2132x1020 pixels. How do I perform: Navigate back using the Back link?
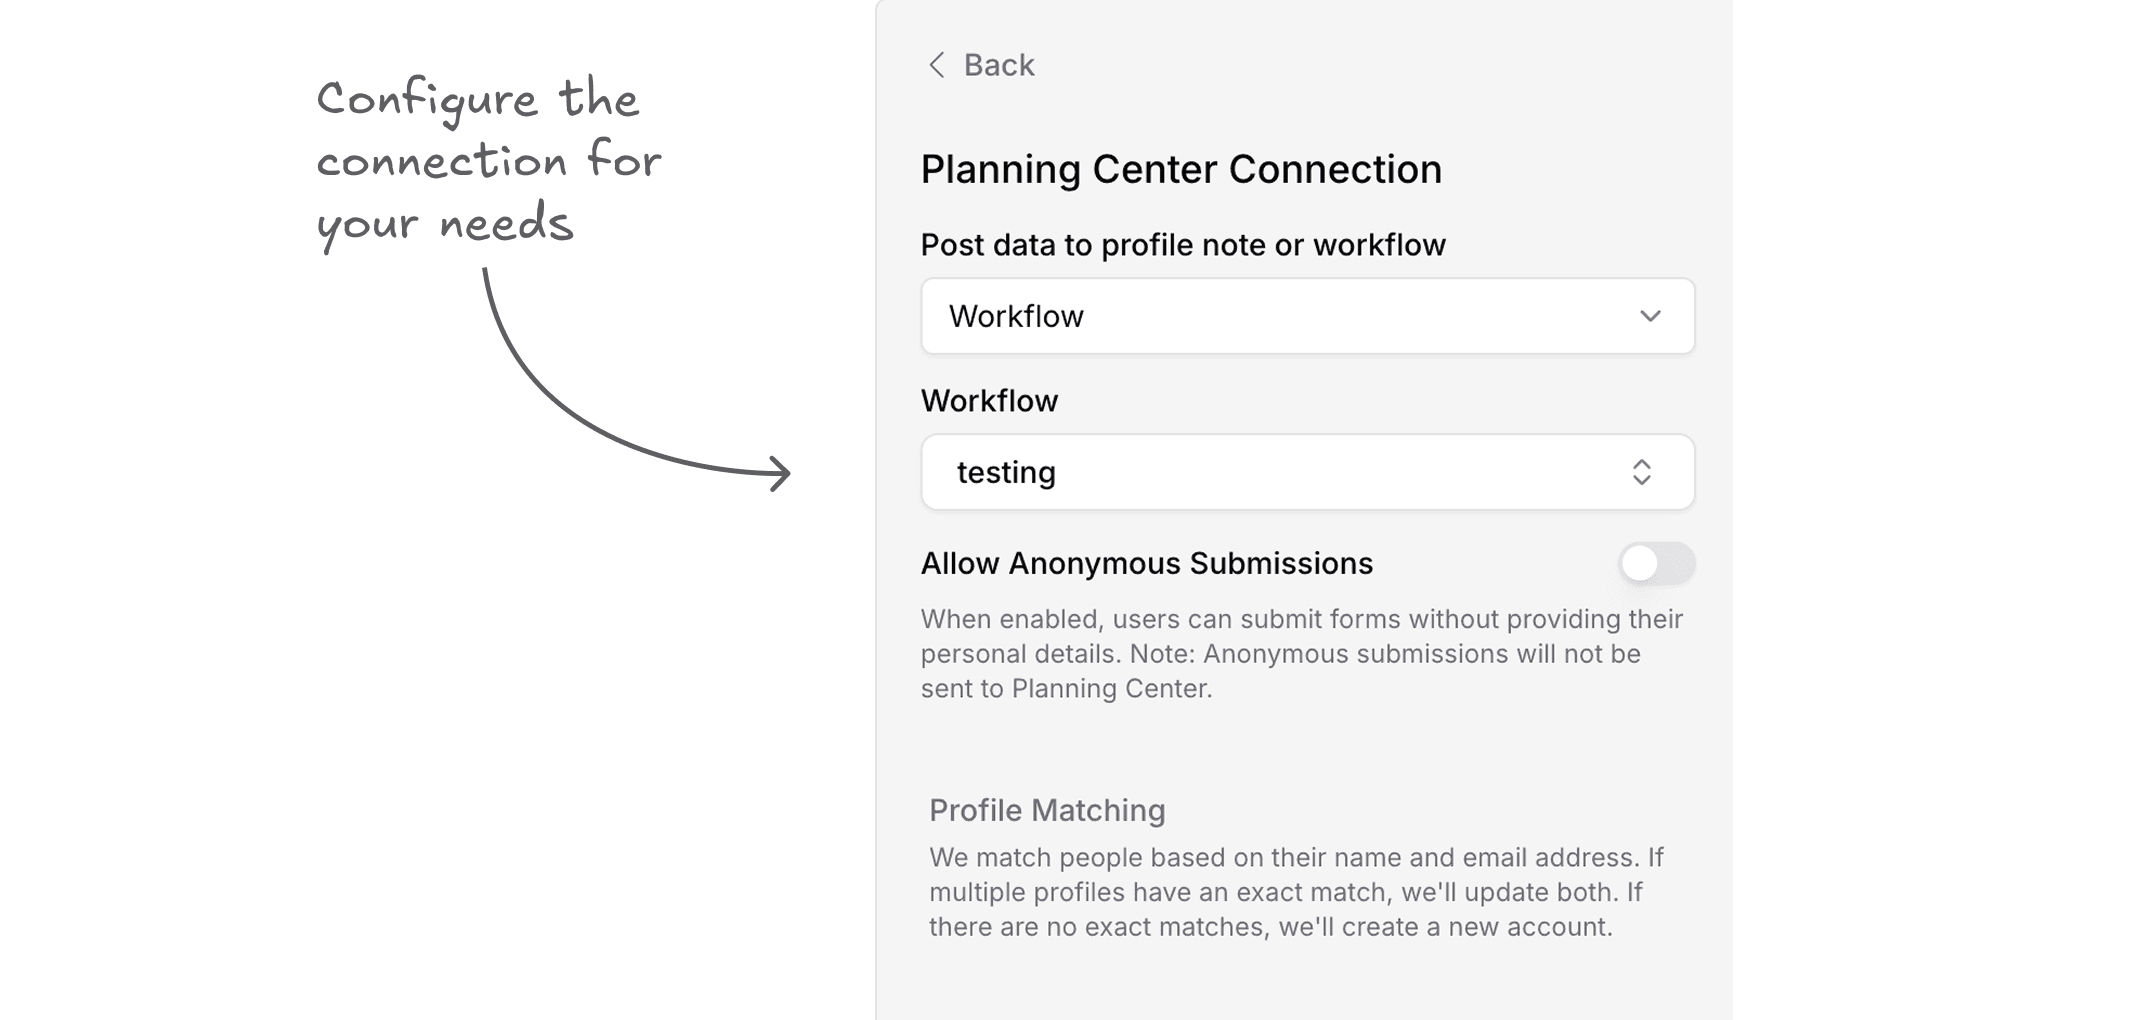pyautogui.click(x=982, y=65)
